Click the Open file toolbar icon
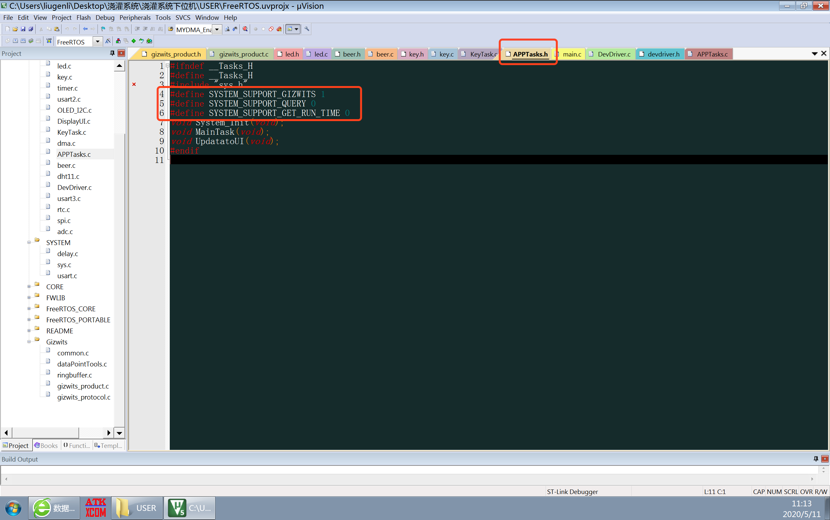The image size is (830, 520). point(15,29)
